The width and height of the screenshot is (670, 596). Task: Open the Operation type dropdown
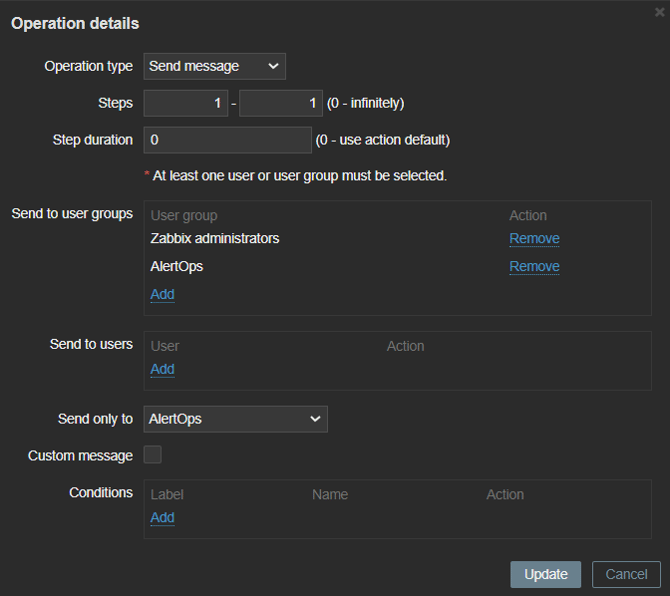point(215,66)
